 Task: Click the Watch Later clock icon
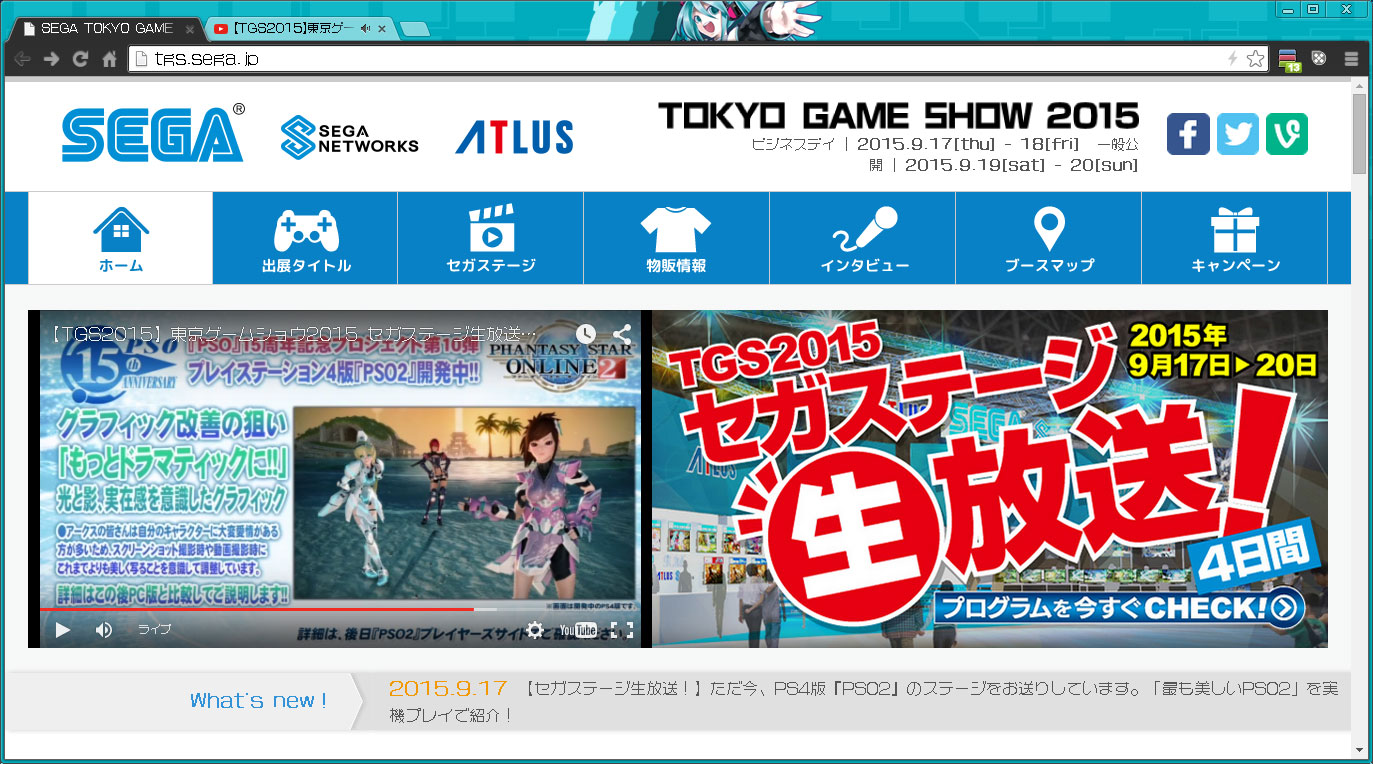pos(586,333)
